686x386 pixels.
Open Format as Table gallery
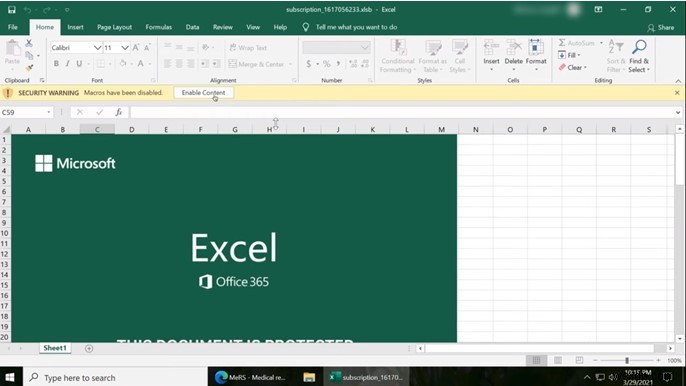pyautogui.click(x=433, y=56)
